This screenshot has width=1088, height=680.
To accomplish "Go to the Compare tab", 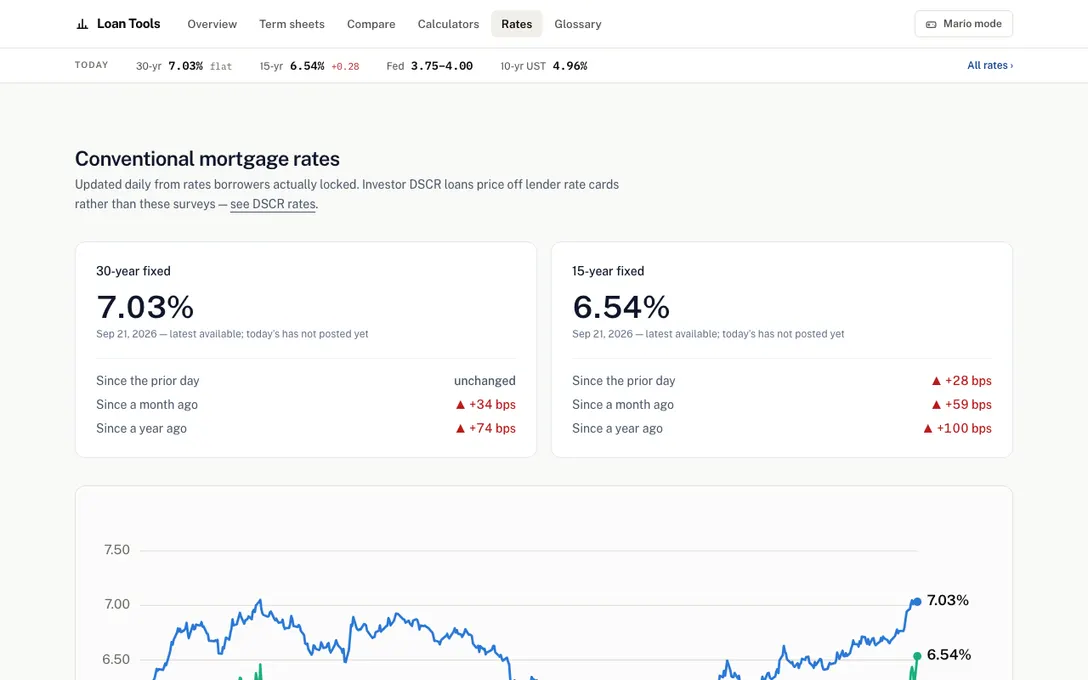I will (x=371, y=24).
